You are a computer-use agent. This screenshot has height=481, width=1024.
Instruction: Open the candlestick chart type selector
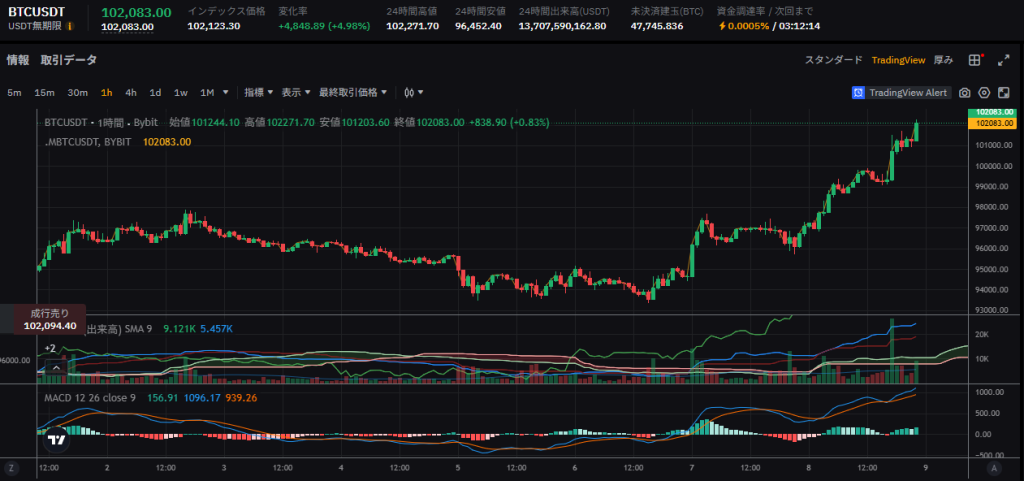(x=413, y=93)
